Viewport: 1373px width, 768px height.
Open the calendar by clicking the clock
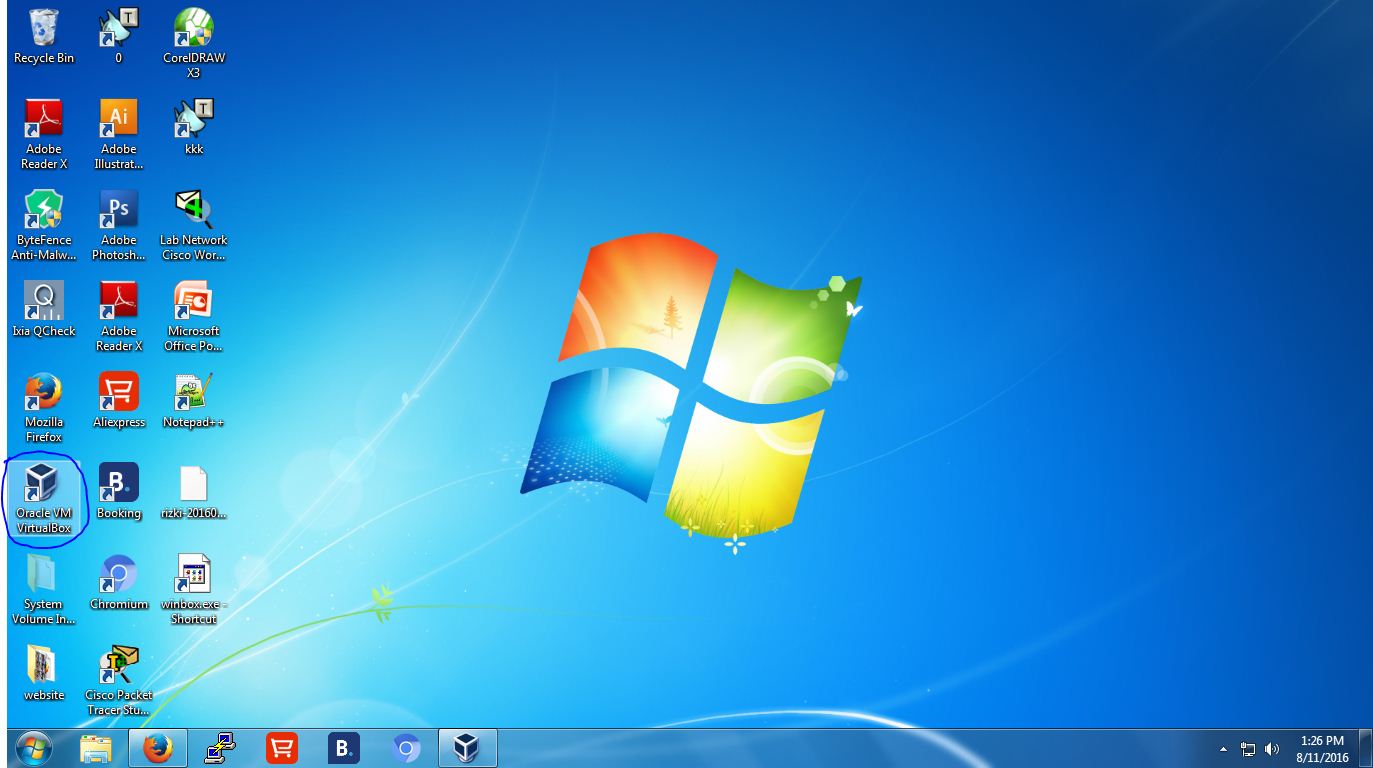tap(1322, 747)
